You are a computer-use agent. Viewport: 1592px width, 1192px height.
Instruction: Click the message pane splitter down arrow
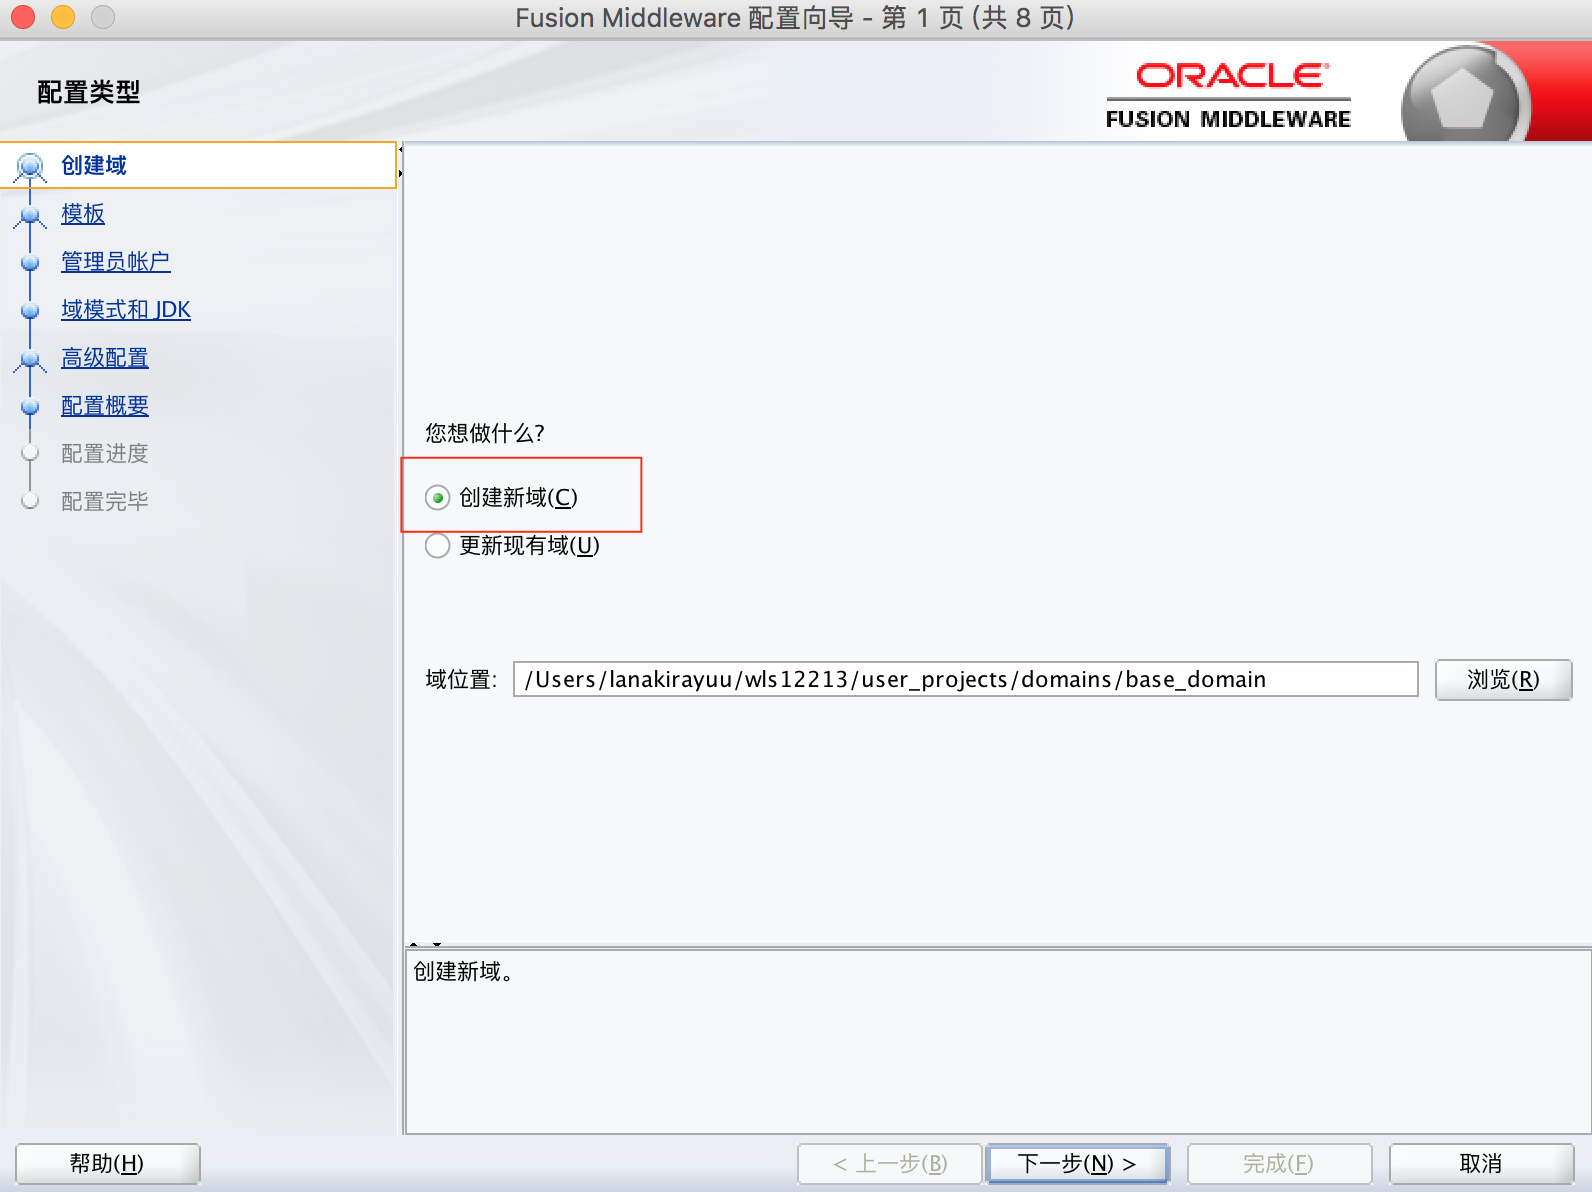coord(437,944)
